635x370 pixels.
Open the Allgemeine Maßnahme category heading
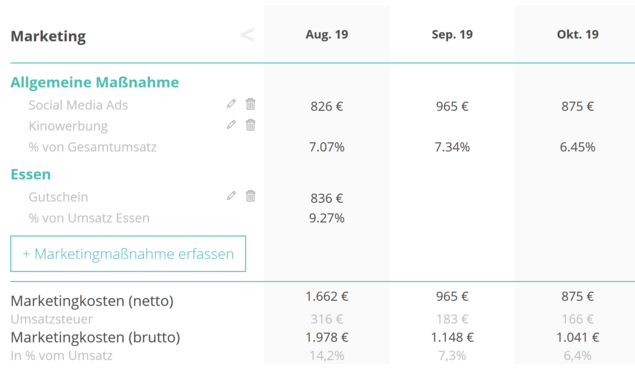[x=95, y=82]
